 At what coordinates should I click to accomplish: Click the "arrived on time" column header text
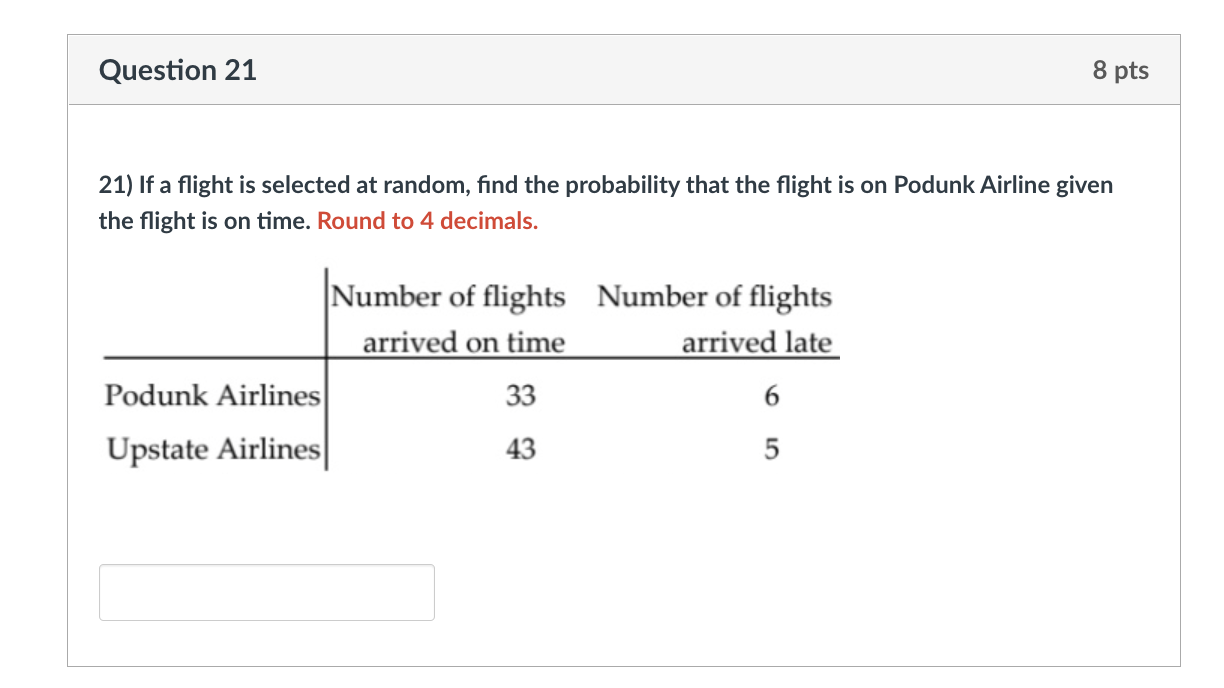coord(463,343)
